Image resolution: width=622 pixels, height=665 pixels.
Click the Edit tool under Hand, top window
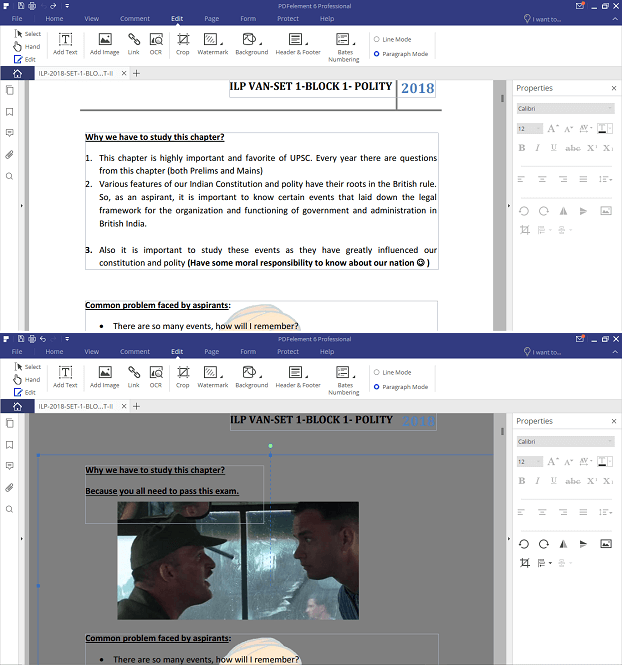tap(25, 59)
